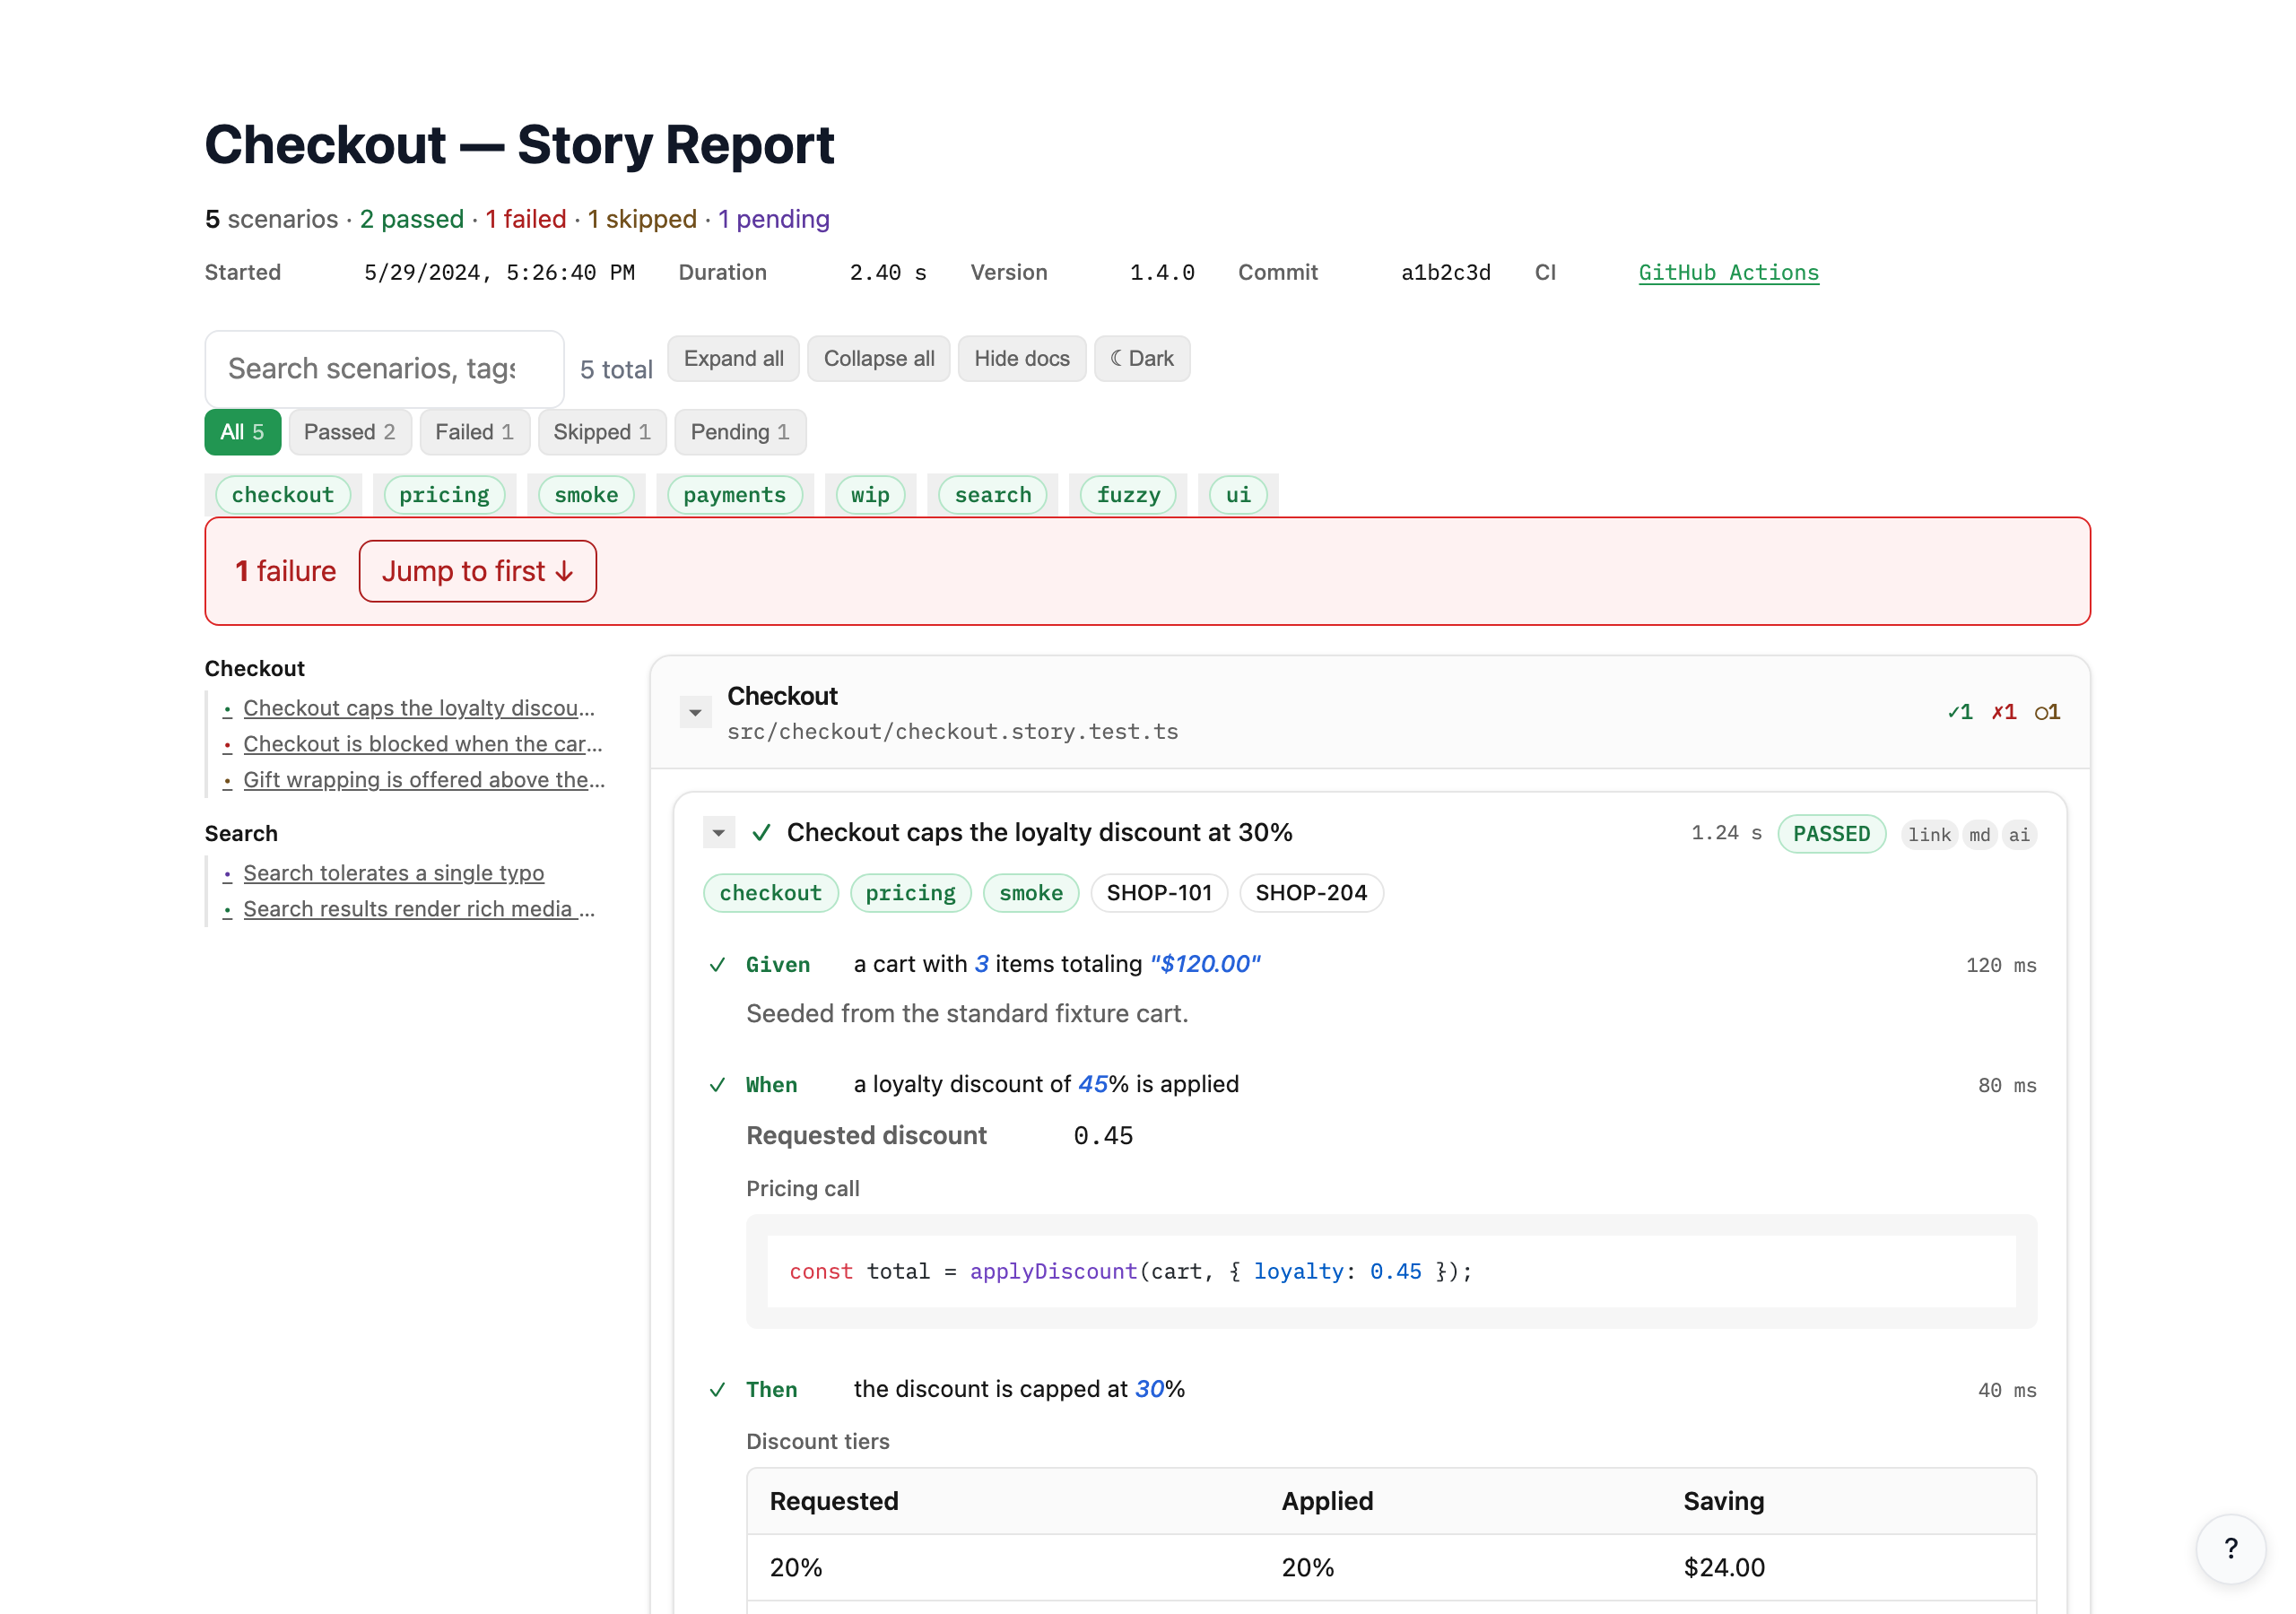Viewport: 2296px width, 1614px height.
Task: Toggle the smoke tag filter chip
Action: coord(586,495)
